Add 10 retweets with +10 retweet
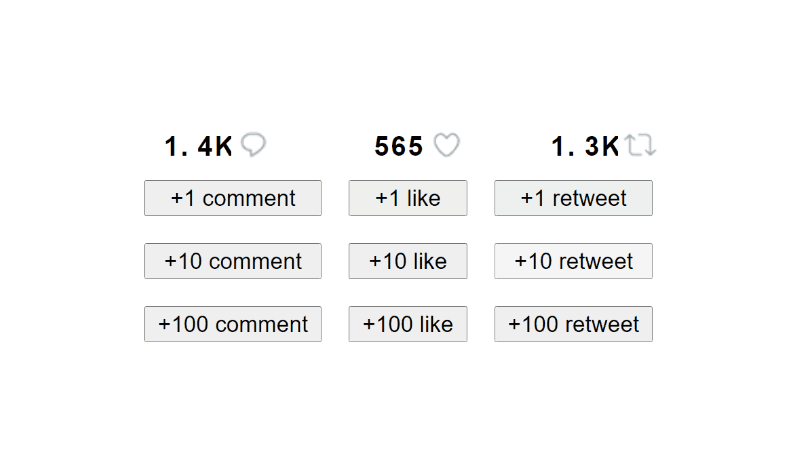 (x=573, y=261)
